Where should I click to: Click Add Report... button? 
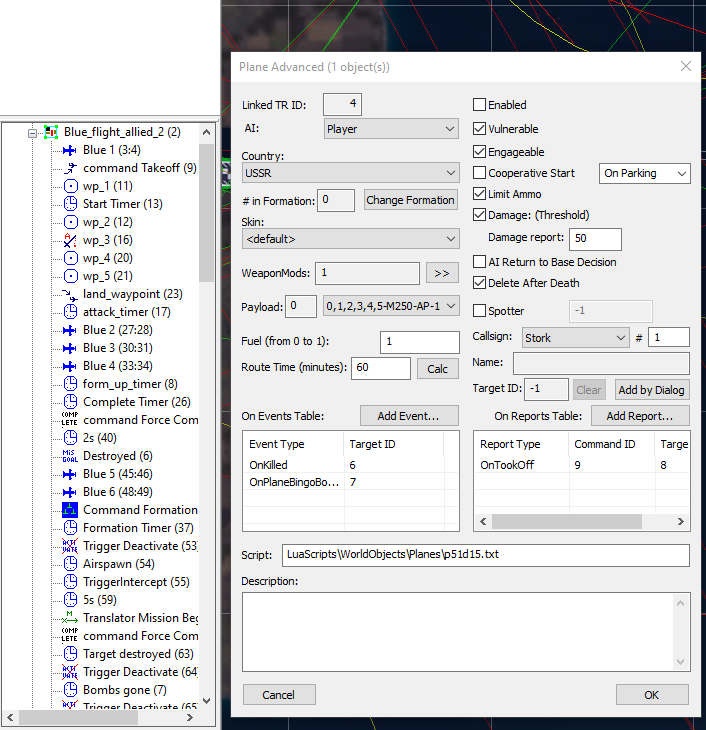coord(640,416)
